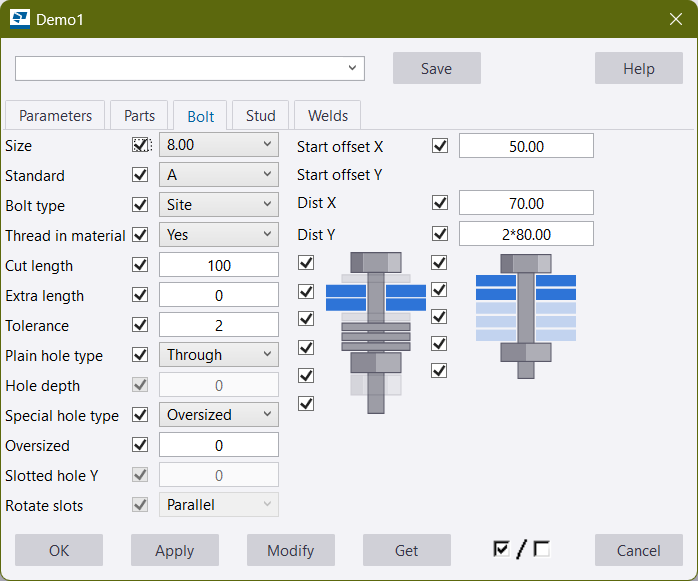Click the Cut length field showing 100
The height and width of the screenshot is (581, 698).
point(219,265)
